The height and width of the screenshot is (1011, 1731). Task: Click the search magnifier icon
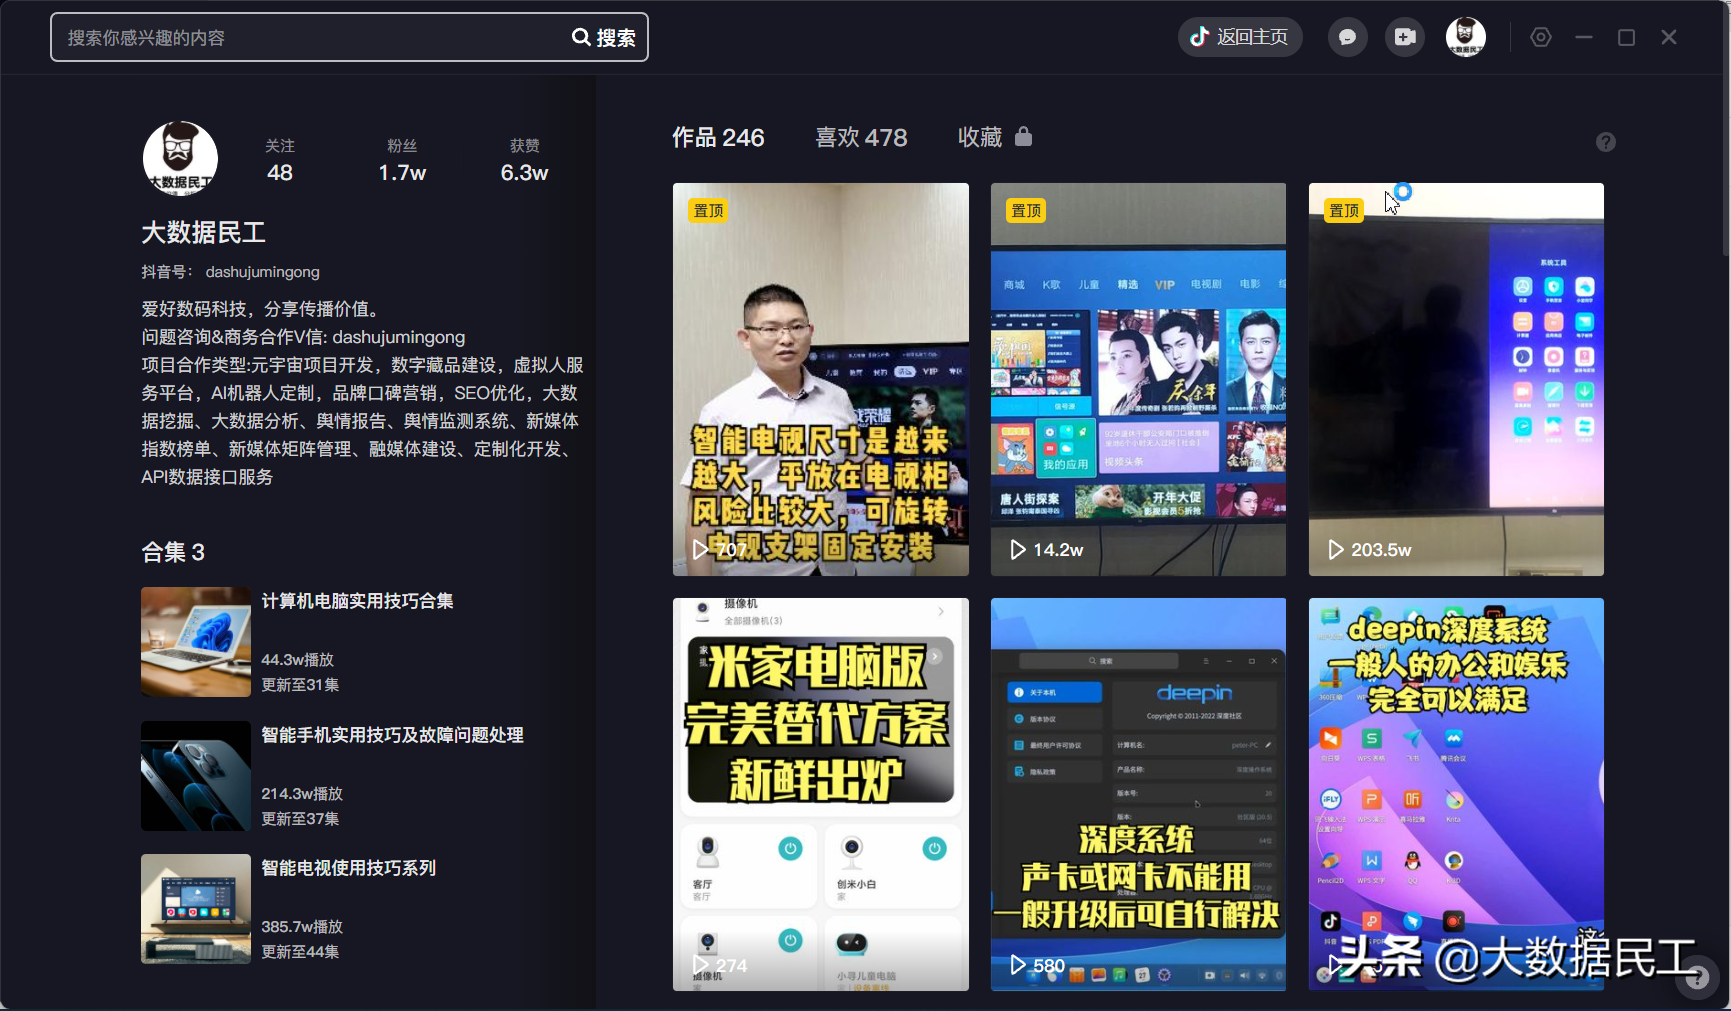pyautogui.click(x=581, y=36)
